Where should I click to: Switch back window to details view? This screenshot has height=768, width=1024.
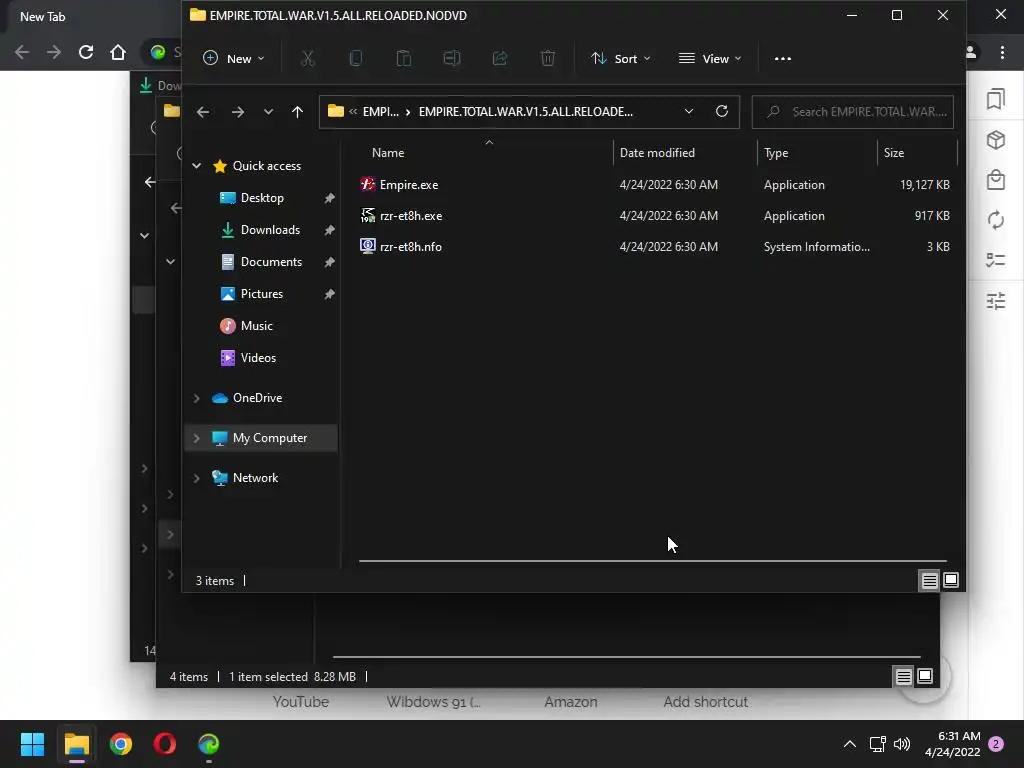click(x=903, y=677)
